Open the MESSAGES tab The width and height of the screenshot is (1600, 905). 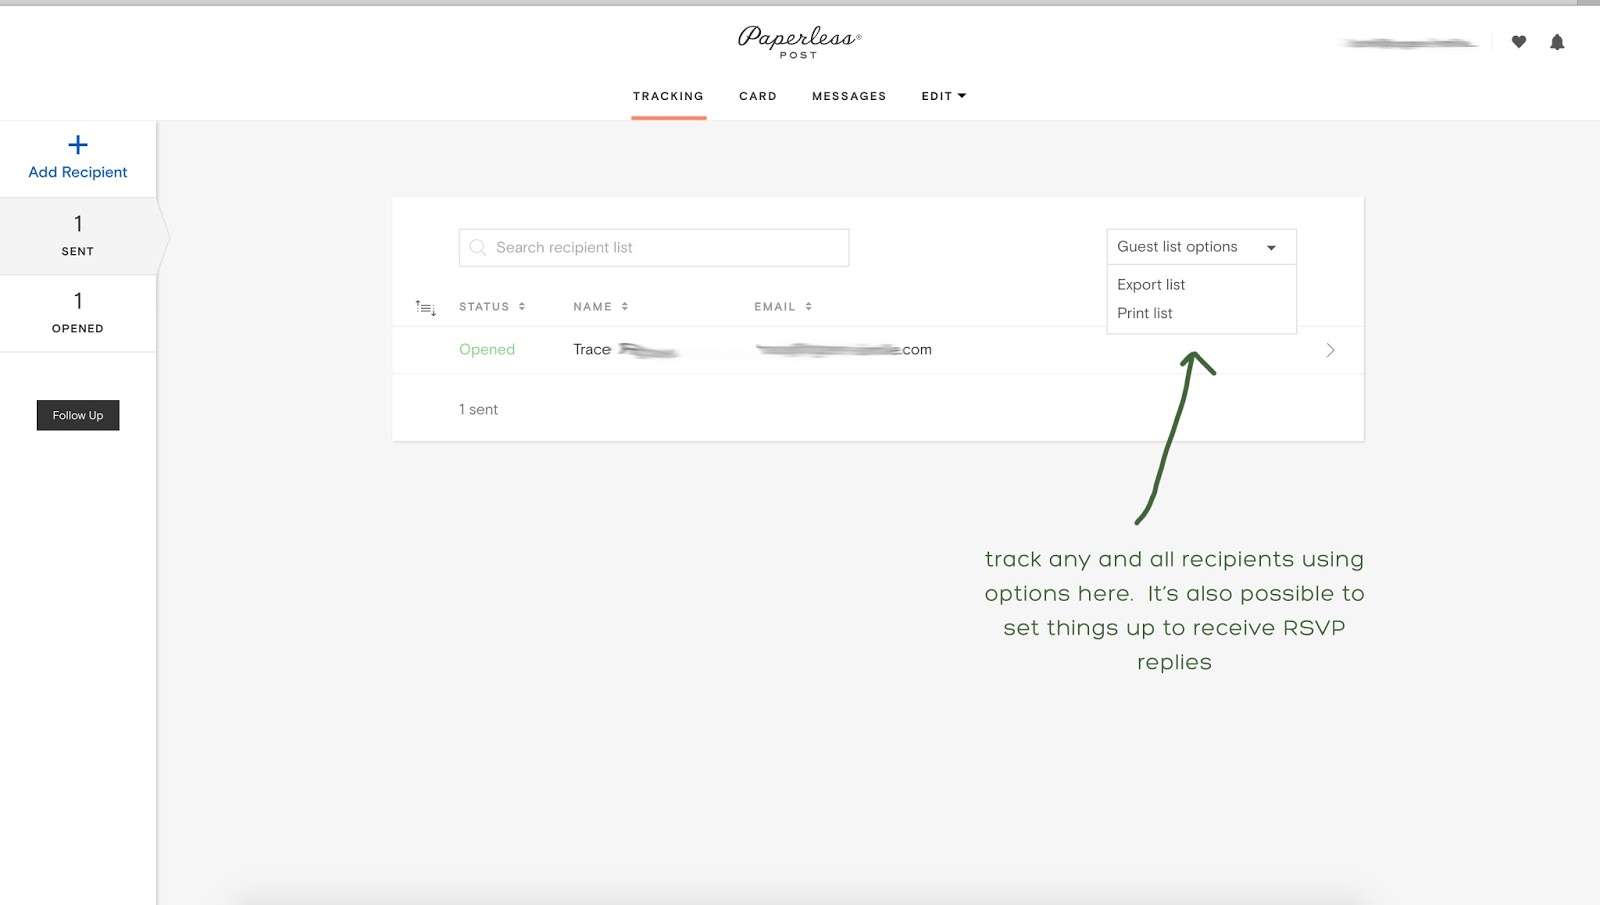(x=849, y=95)
